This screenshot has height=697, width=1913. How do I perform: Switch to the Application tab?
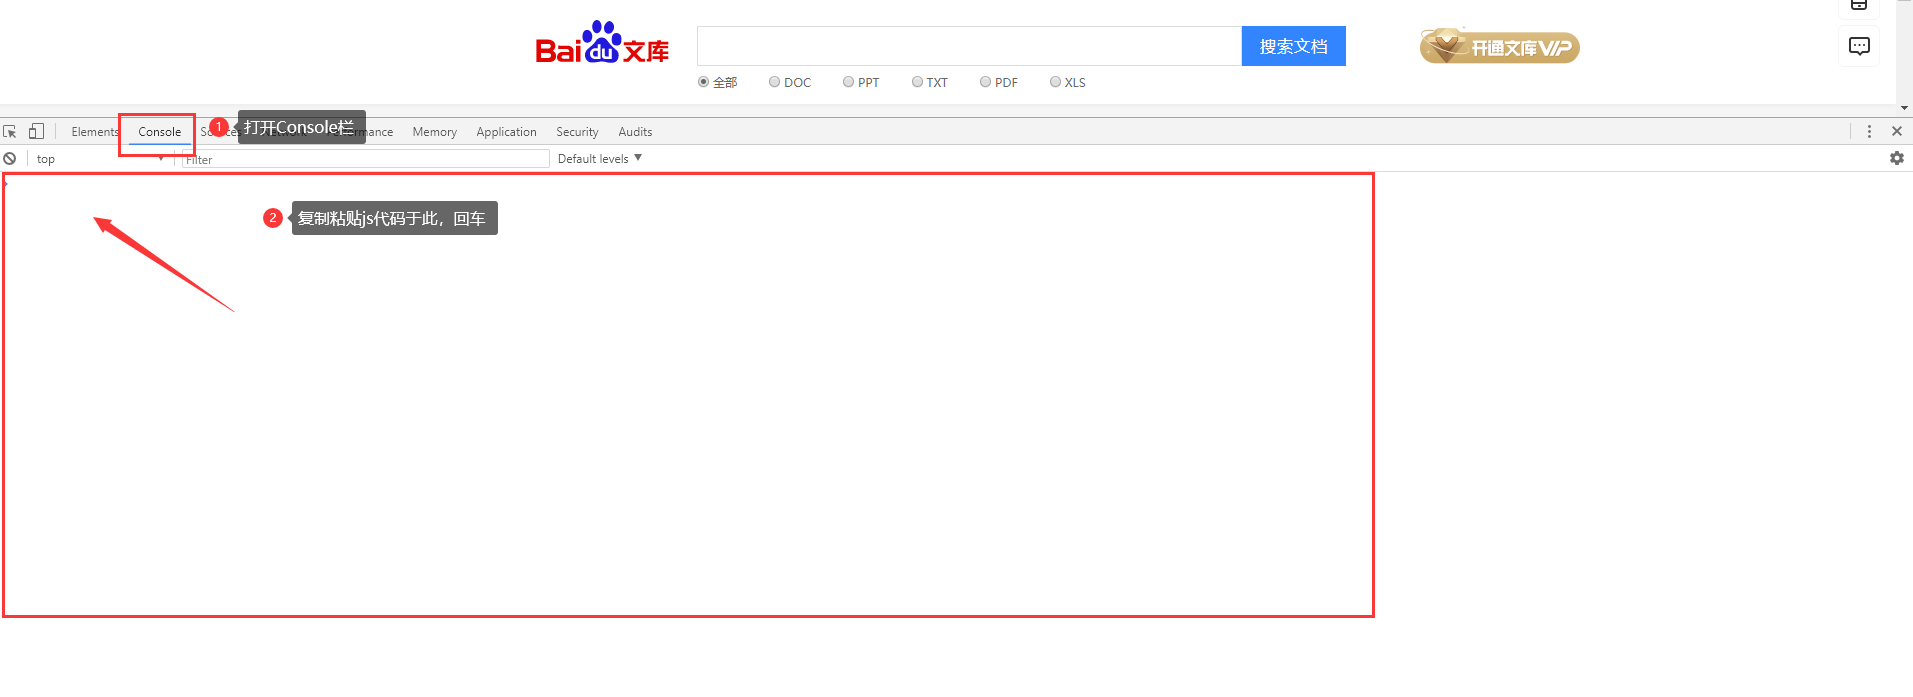pos(506,132)
